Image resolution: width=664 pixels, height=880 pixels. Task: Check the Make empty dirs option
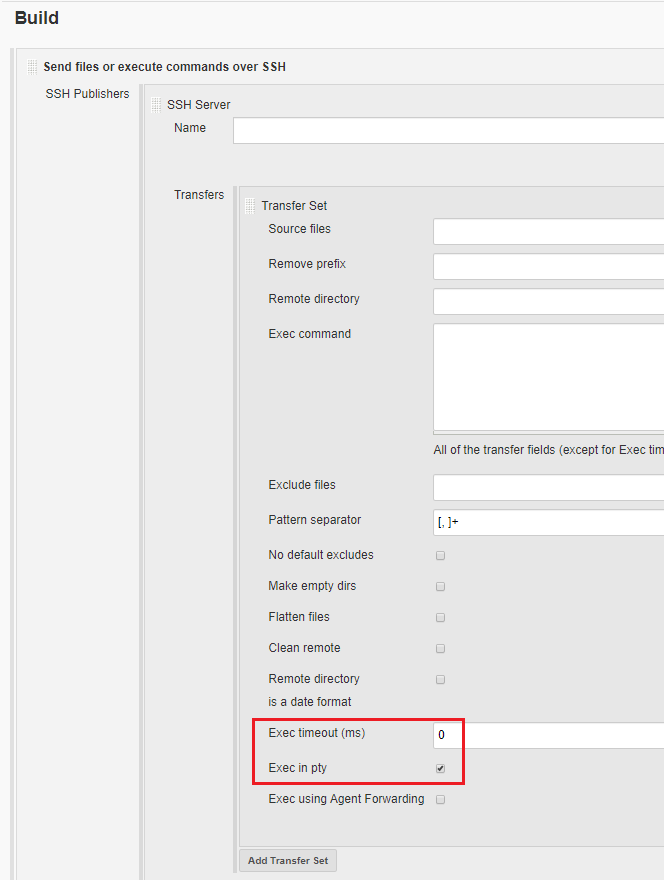point(441,586)
